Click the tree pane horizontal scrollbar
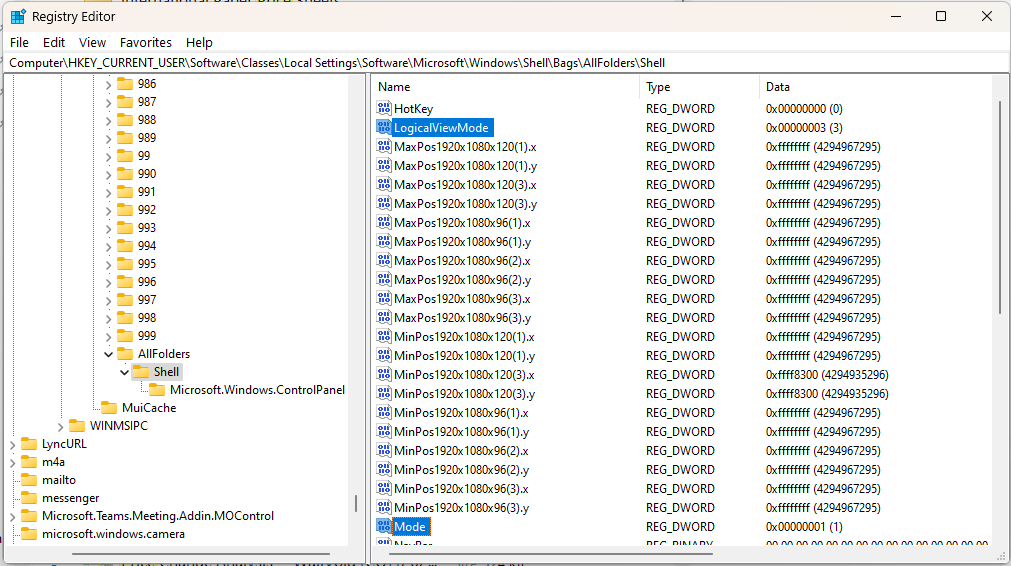 201,553
